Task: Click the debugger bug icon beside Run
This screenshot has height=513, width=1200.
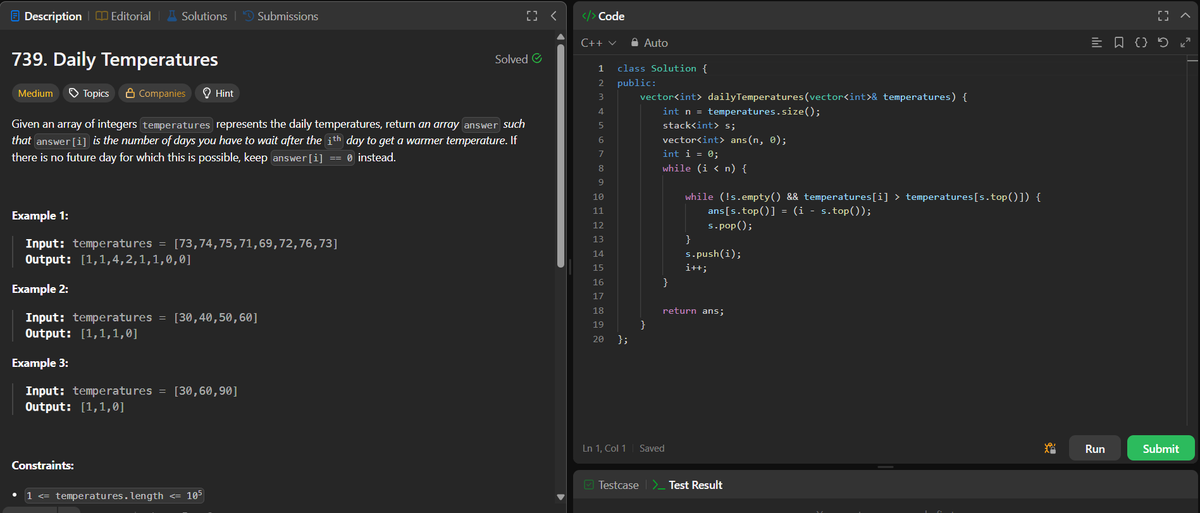Action: [x=1049, y=449]
